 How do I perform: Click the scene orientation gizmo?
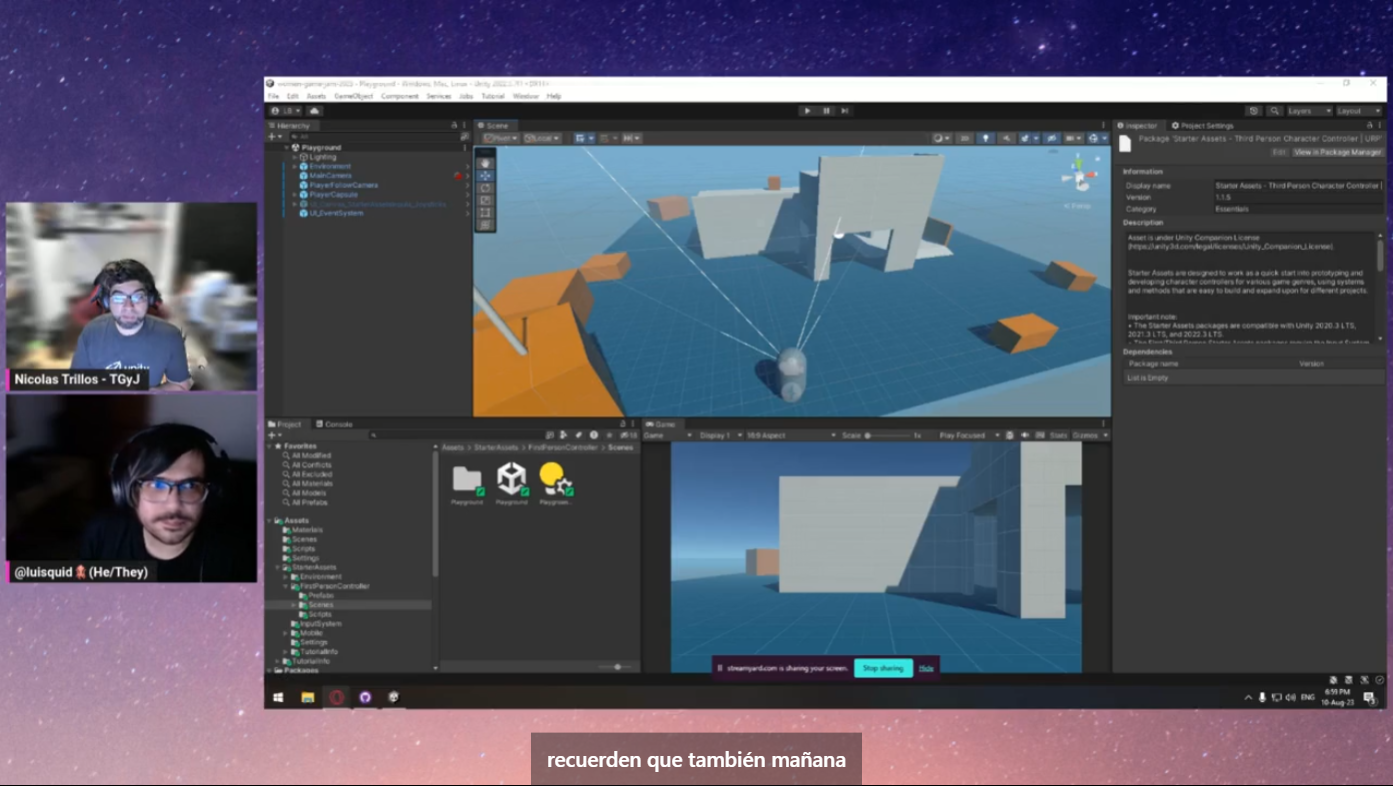[x=1080, y=175]
